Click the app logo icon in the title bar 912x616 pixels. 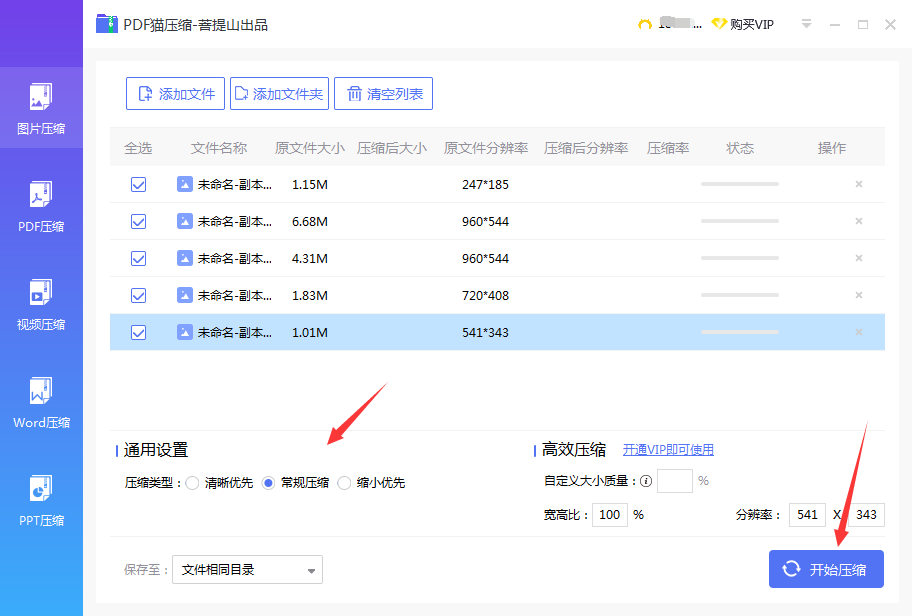(x=106, y=24)
